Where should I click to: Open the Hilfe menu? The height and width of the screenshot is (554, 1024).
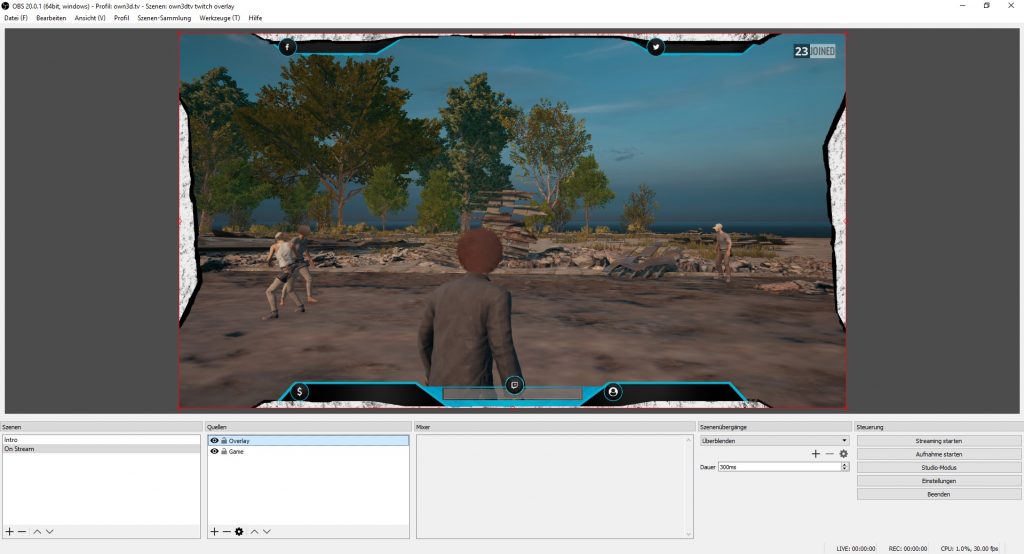255,18
